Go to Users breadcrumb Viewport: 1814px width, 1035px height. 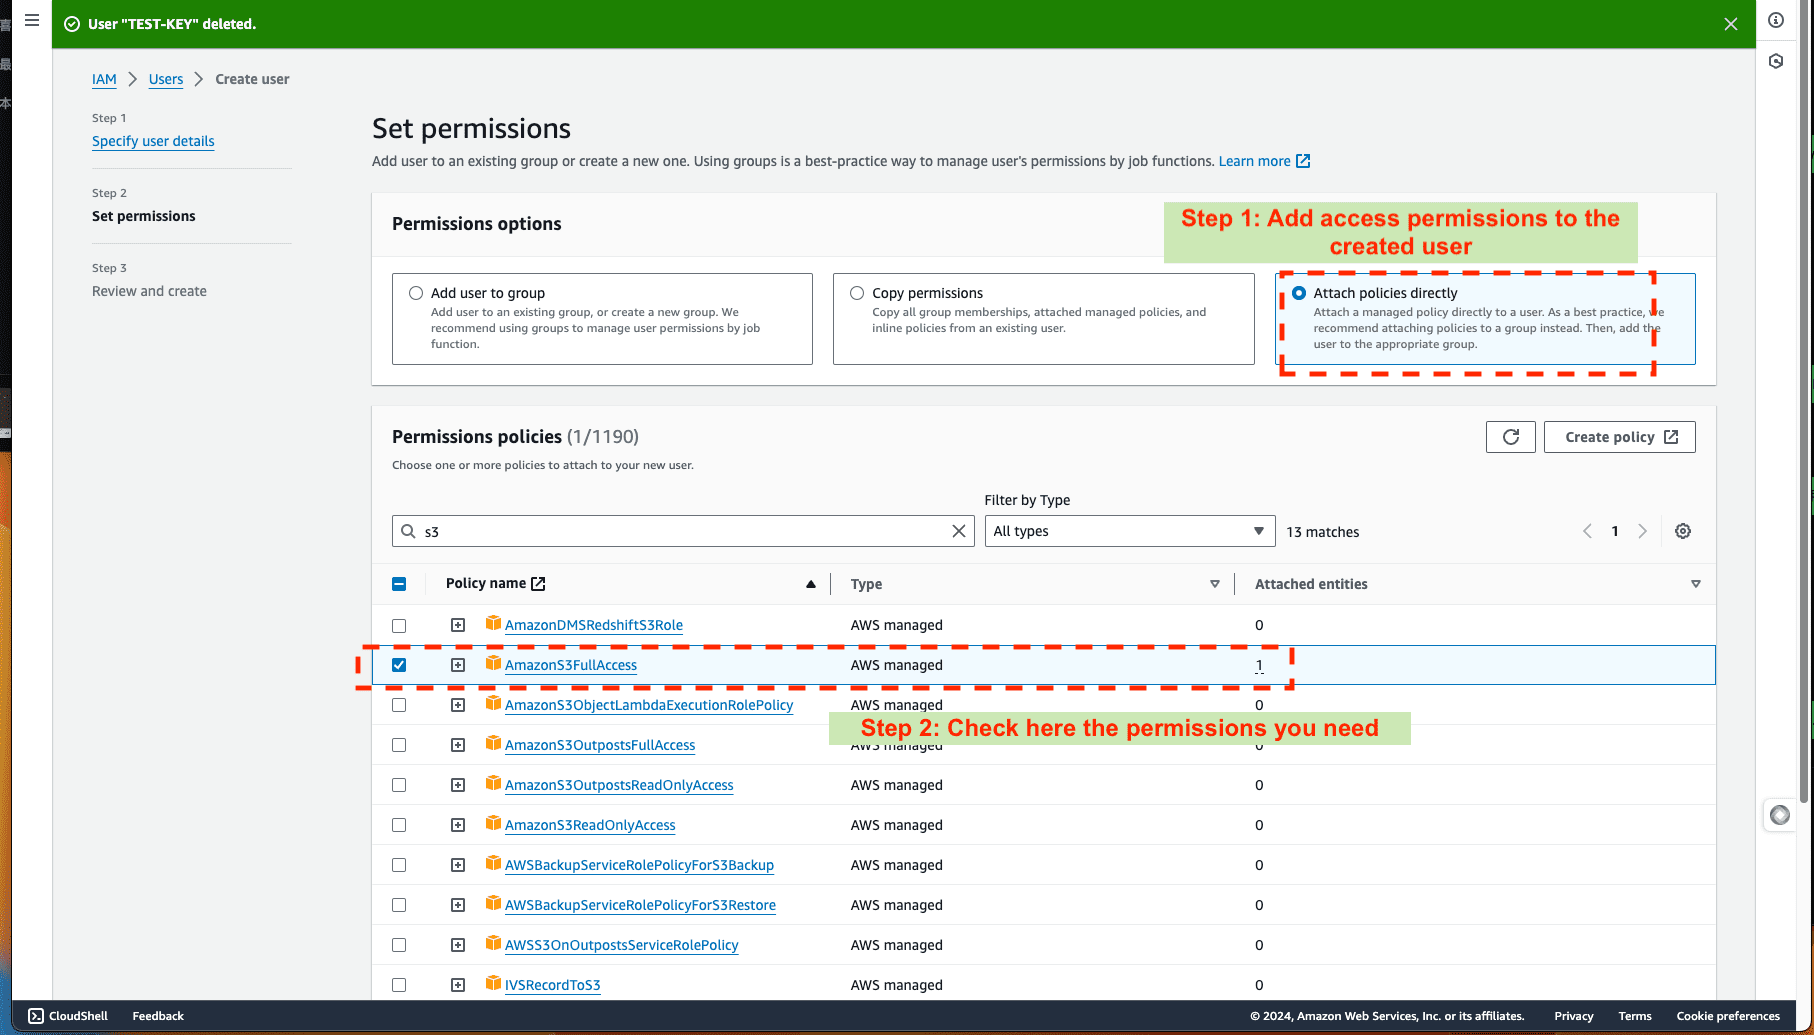pos(166,79)
